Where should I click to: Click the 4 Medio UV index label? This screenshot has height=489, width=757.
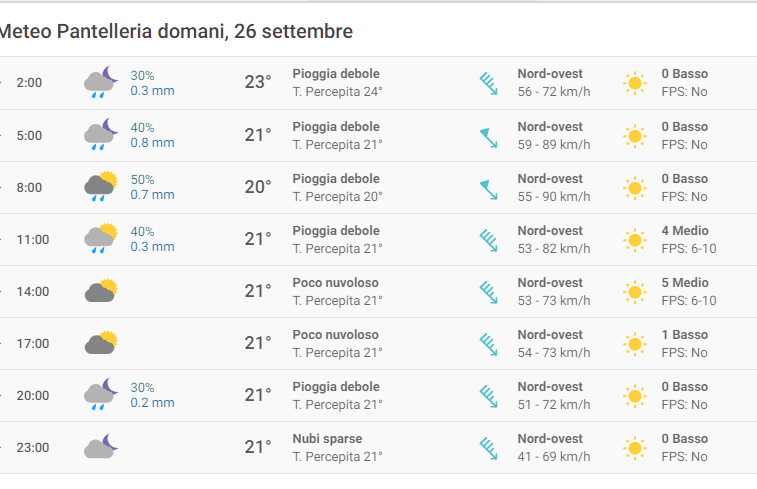(685, 231)
